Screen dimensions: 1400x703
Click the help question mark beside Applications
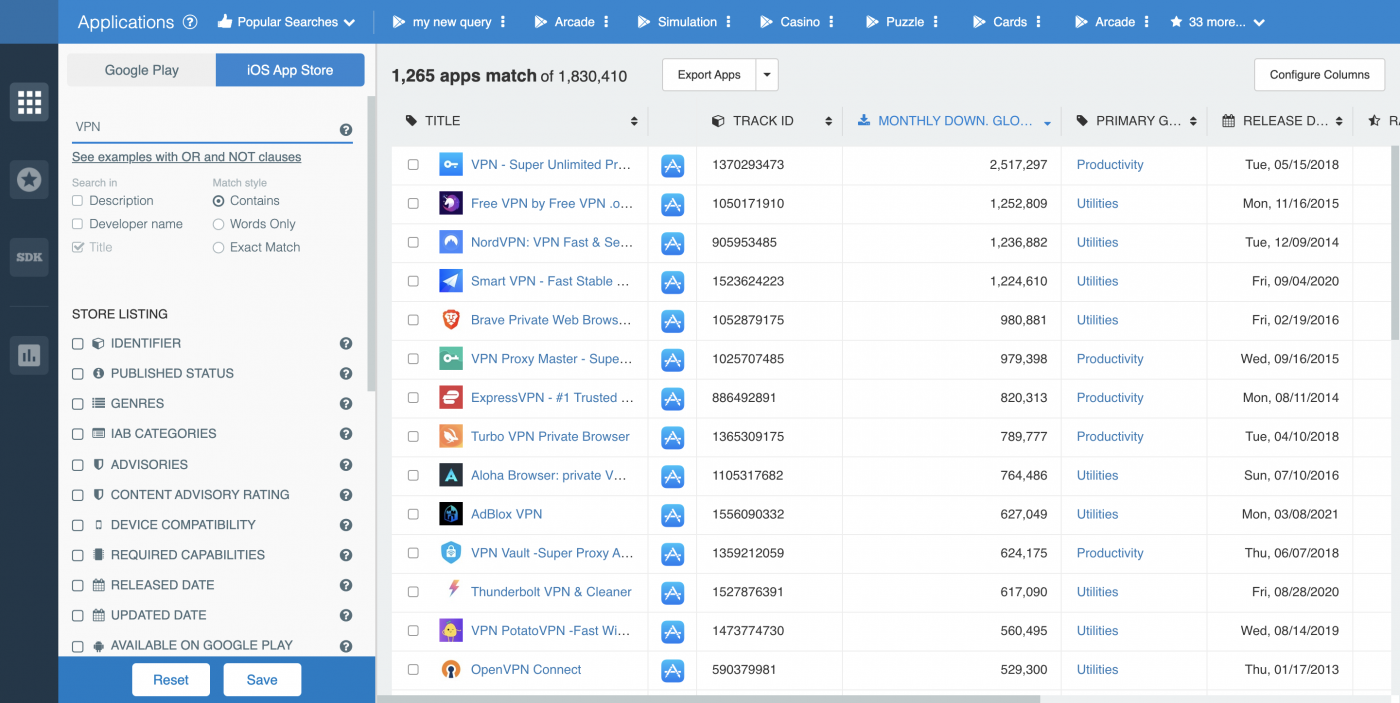[190, 21]
